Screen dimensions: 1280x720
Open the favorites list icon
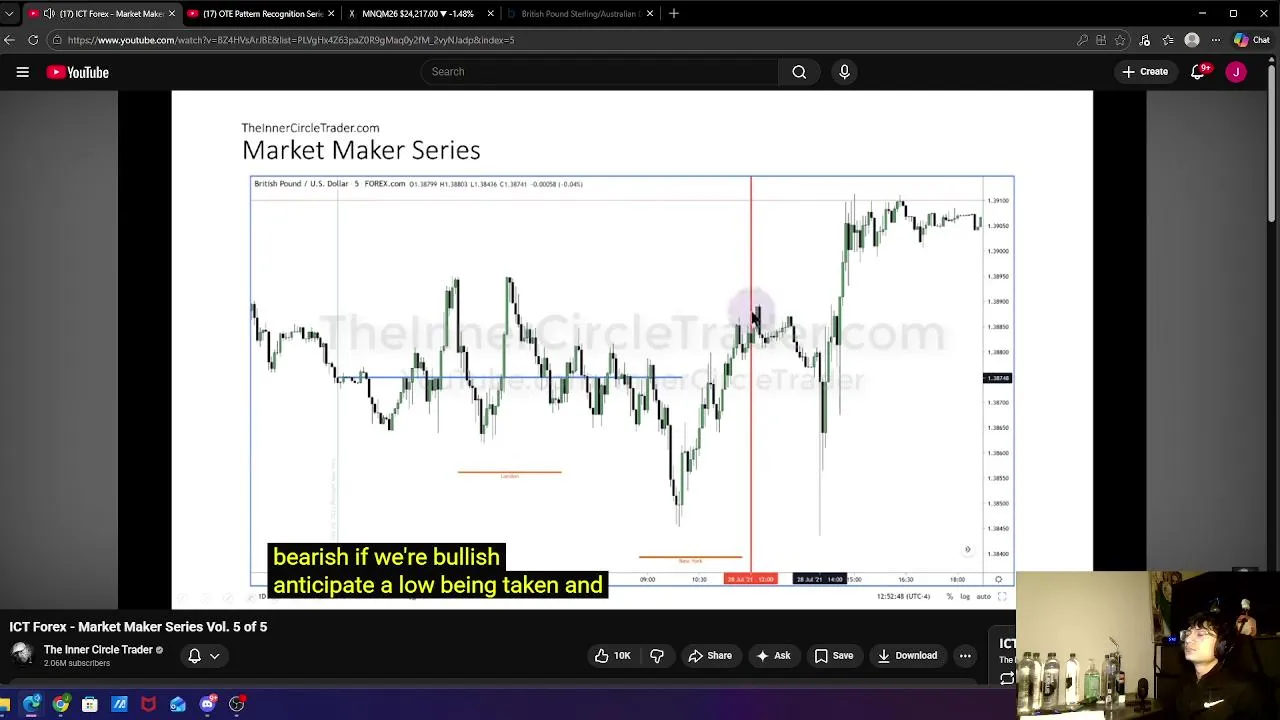click(x=1168, y=40)
